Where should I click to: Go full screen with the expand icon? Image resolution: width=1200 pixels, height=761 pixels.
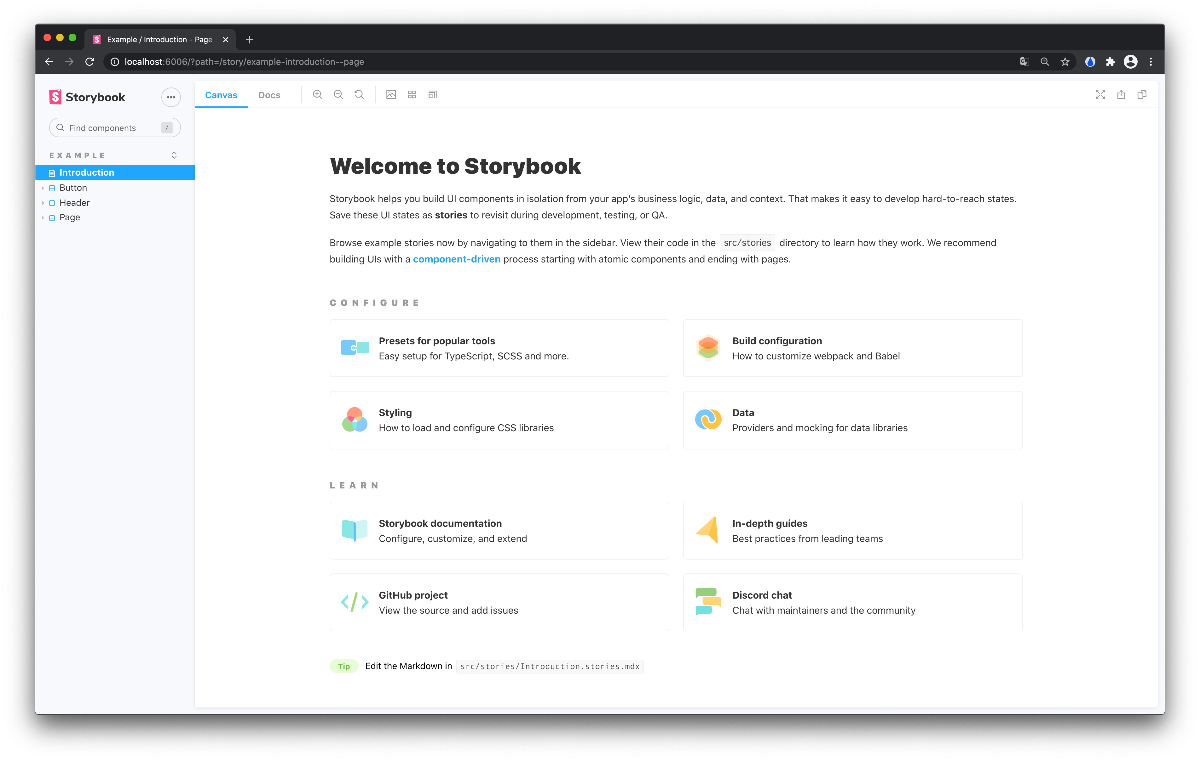pyautogui.click(x=1100, y=95)
